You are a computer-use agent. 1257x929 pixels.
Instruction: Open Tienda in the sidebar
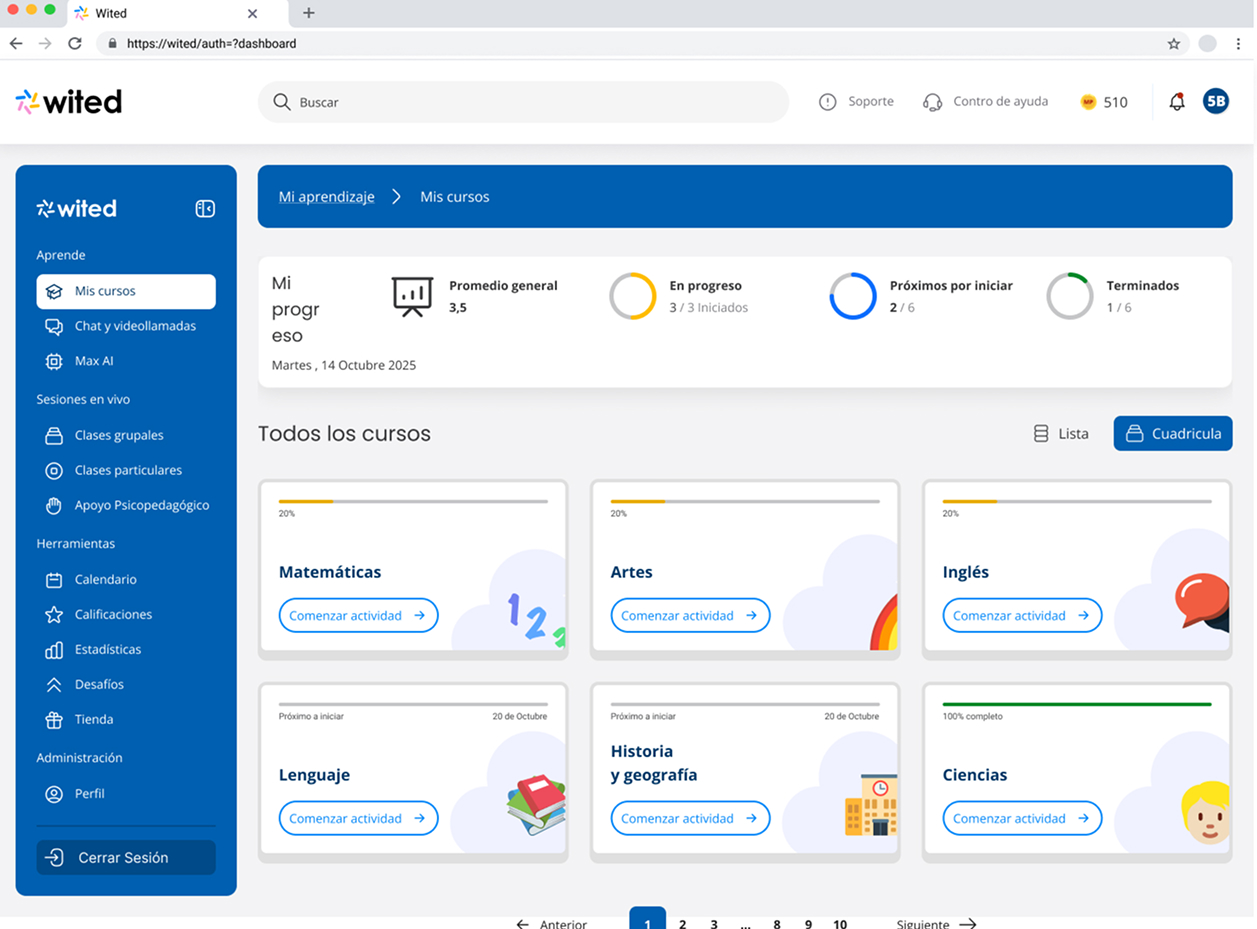[93, 720]
